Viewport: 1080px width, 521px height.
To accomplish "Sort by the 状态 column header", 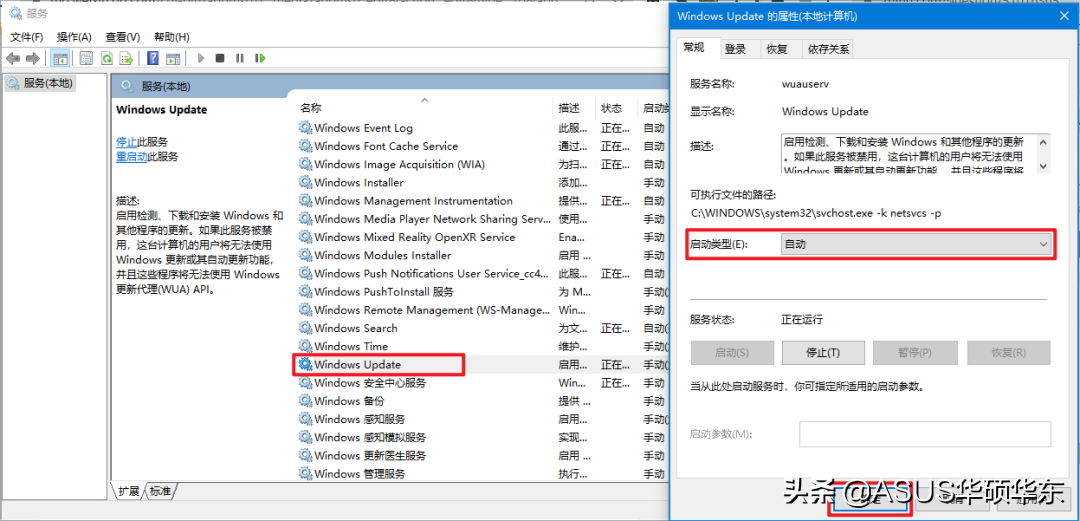I will click(616, 108).
